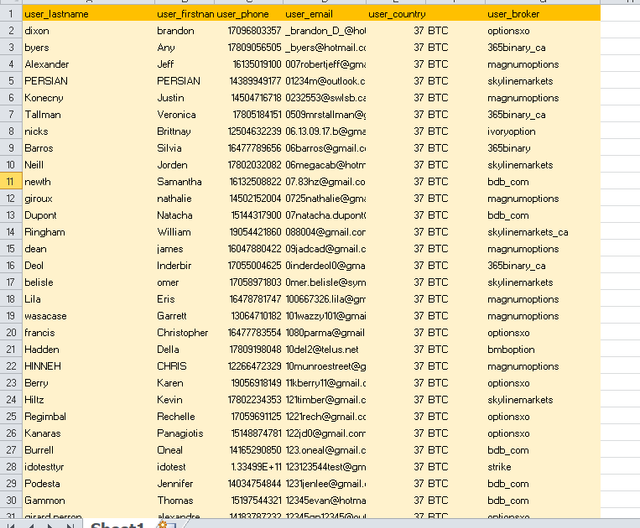This screenshot has height=528, width=640.
Task: Click the Tallman lastname cell
Action: (x=89, y=114)
